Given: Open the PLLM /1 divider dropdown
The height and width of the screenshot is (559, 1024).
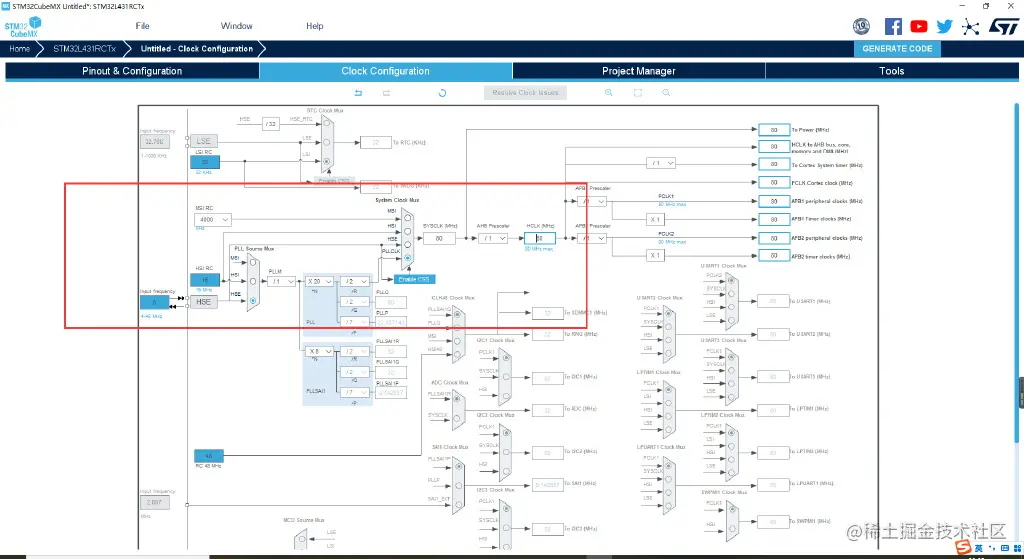Looking at the screenshot, I should click(x=281, y=281).
